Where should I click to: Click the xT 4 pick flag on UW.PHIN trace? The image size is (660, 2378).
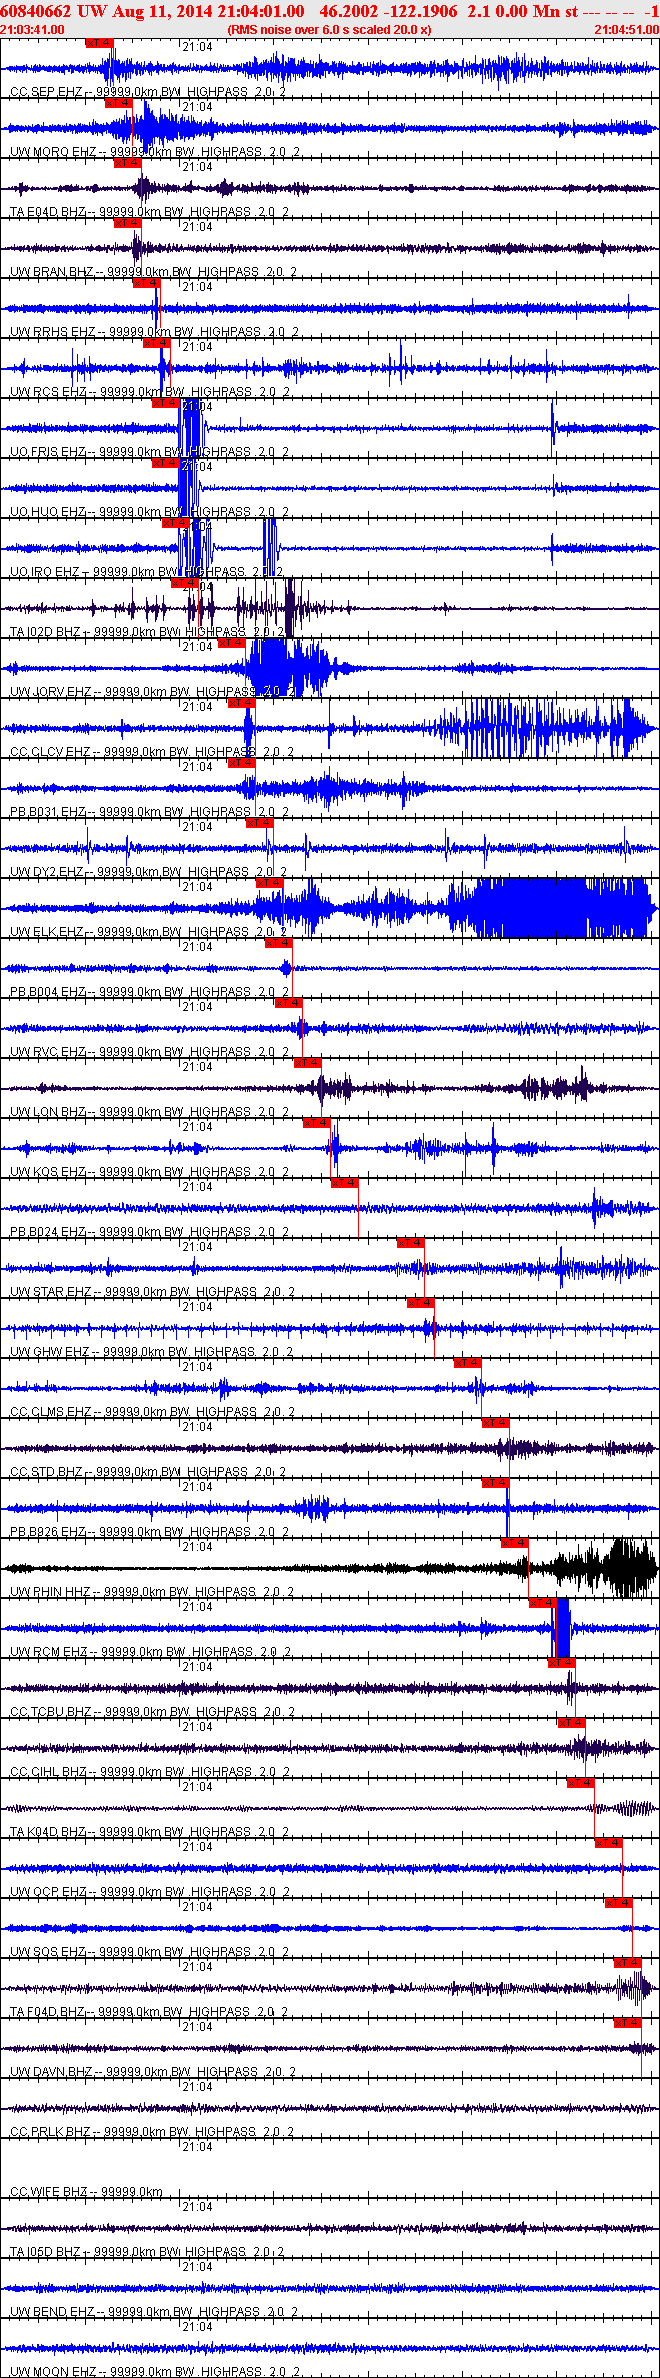pos(515,1543)
